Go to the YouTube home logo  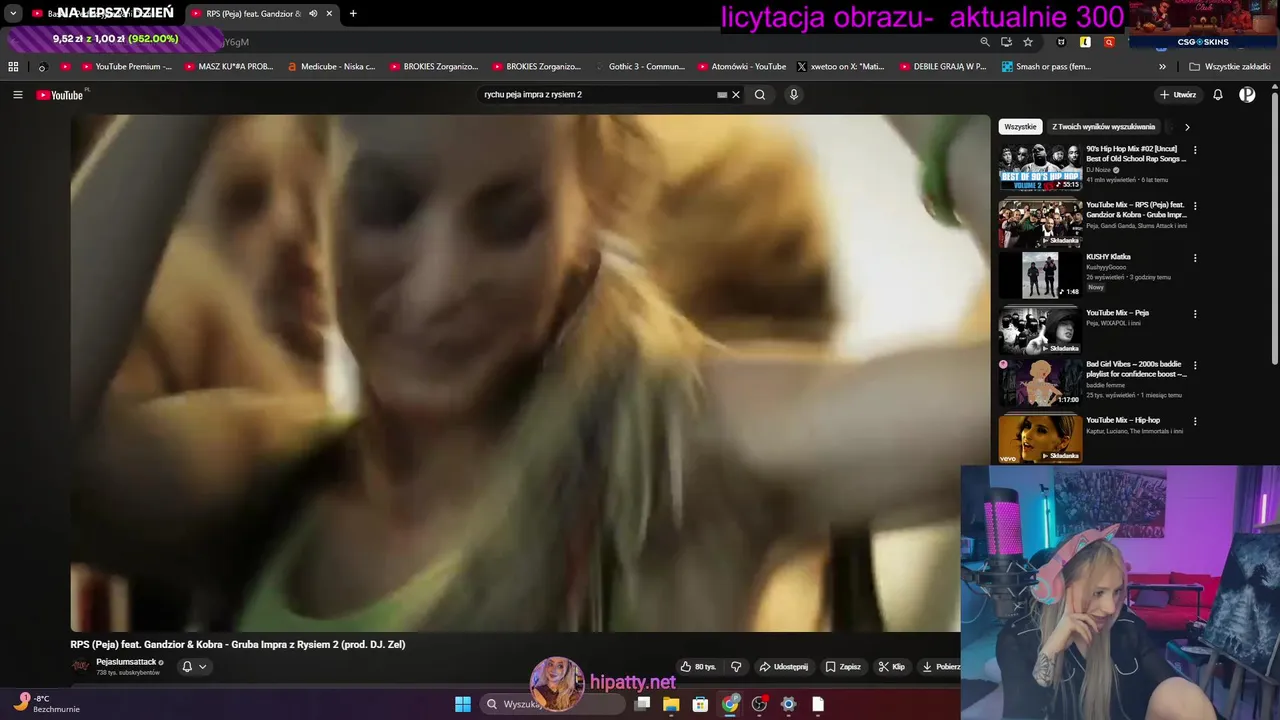point(60,95)
